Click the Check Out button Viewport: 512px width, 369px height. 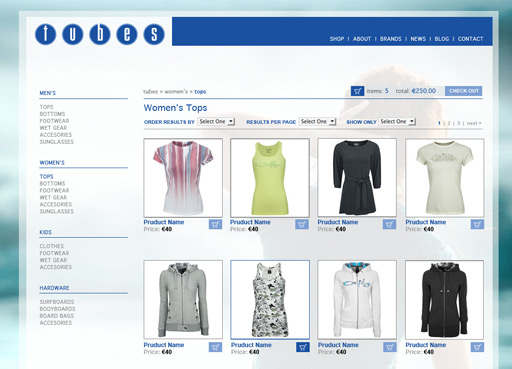click(464, 91)
